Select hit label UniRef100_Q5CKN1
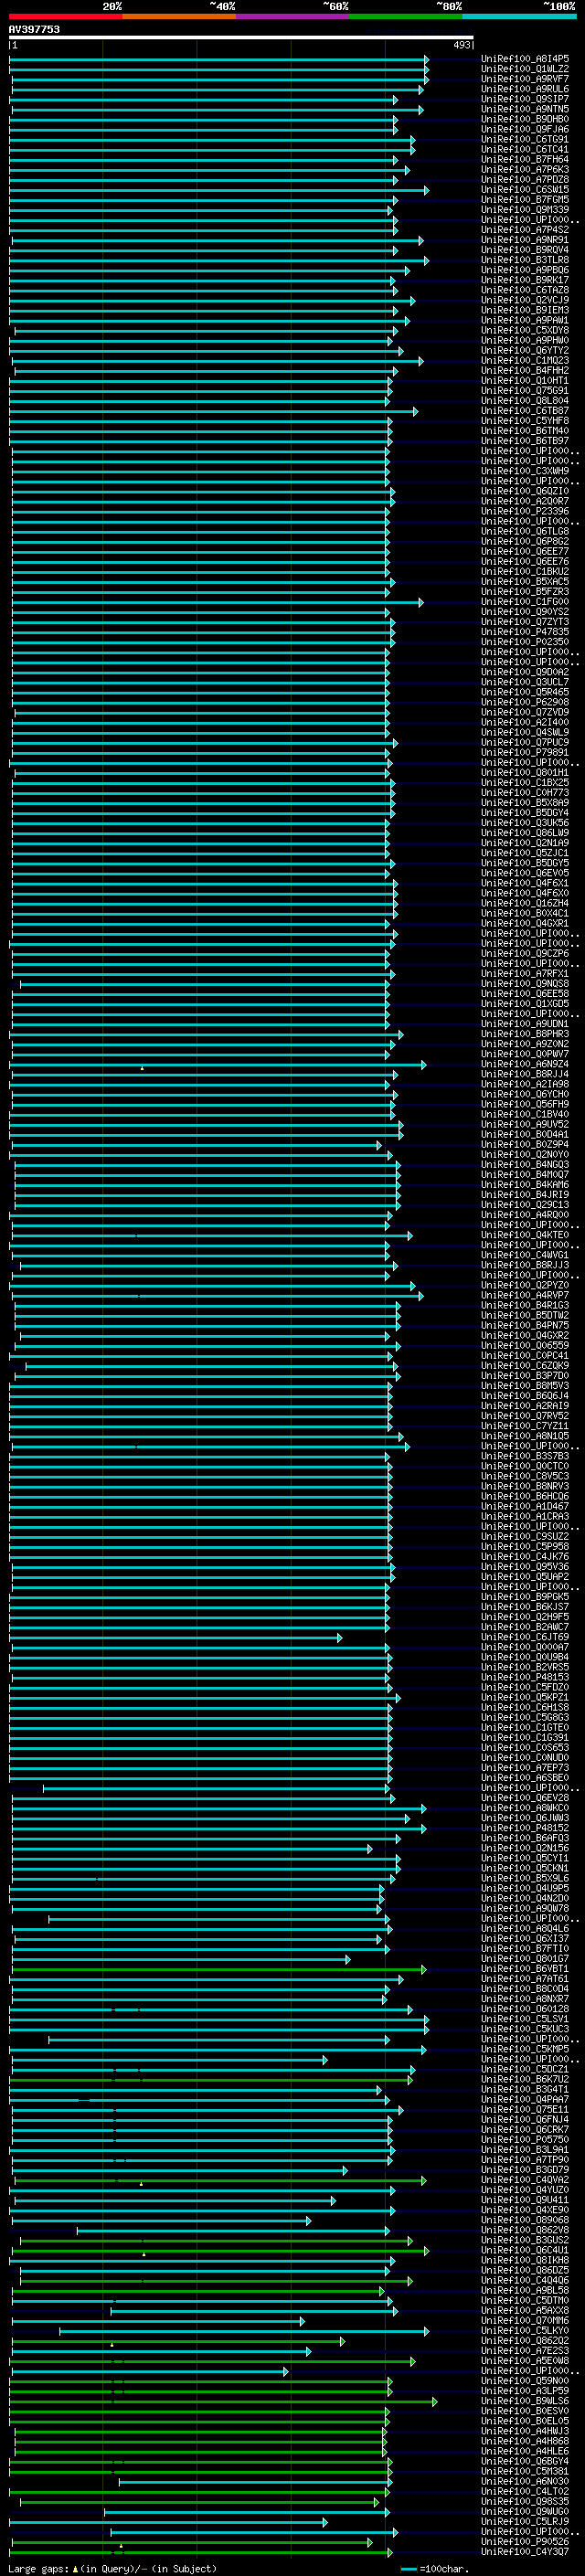Screen dimensions: 585x2576 tap(525, 1868)
